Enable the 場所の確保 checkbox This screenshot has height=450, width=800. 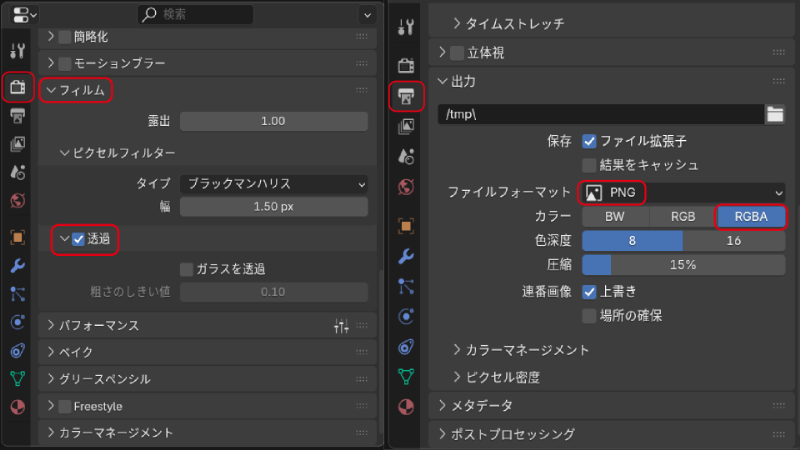point(589,316)
